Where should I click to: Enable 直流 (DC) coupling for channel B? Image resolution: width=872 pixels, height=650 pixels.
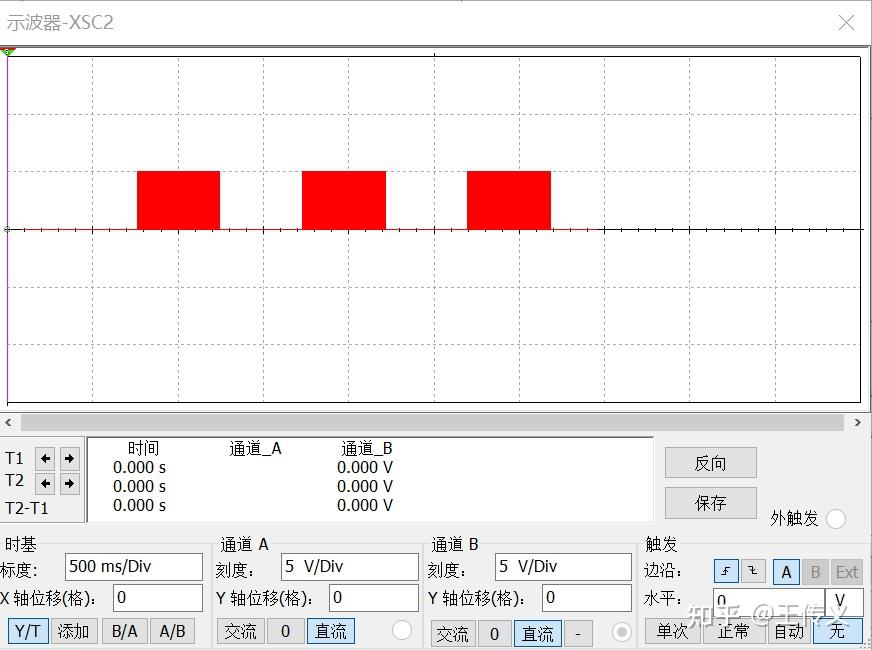[536, 634]
